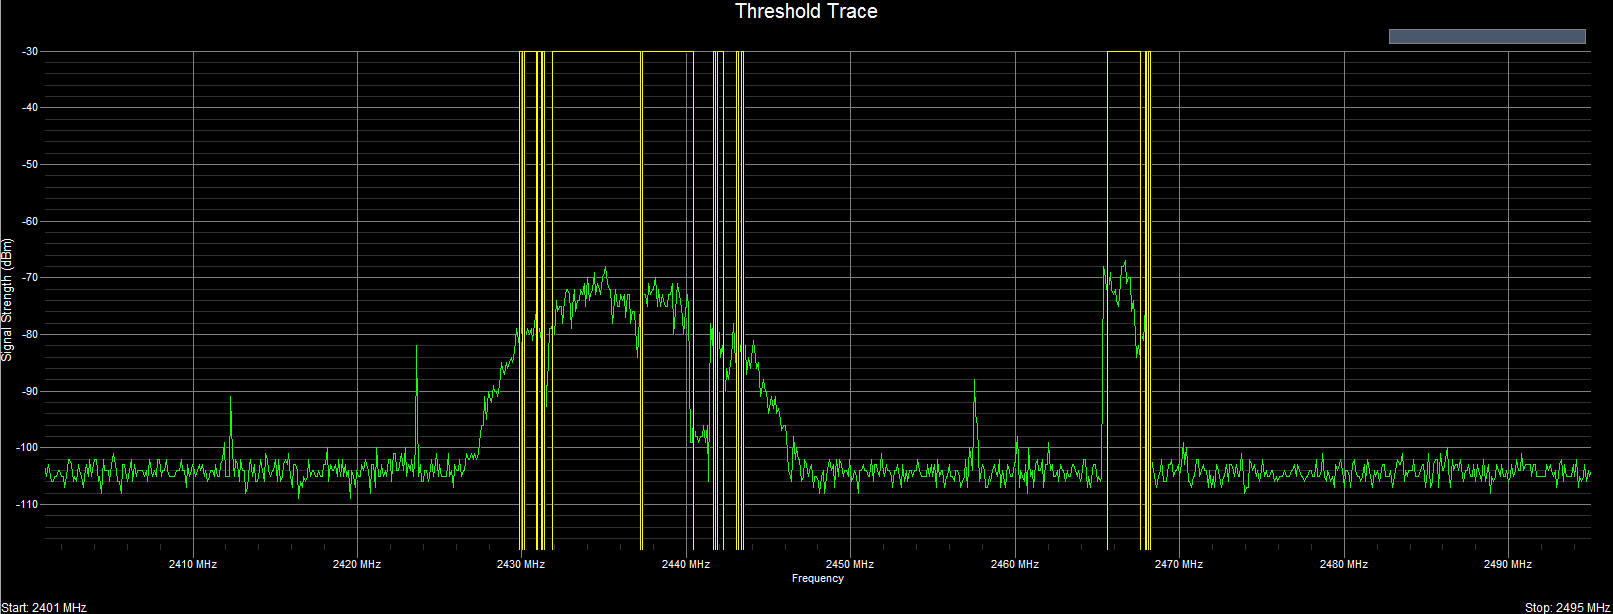Click the -110 dBm axis value

click(28, 504)
